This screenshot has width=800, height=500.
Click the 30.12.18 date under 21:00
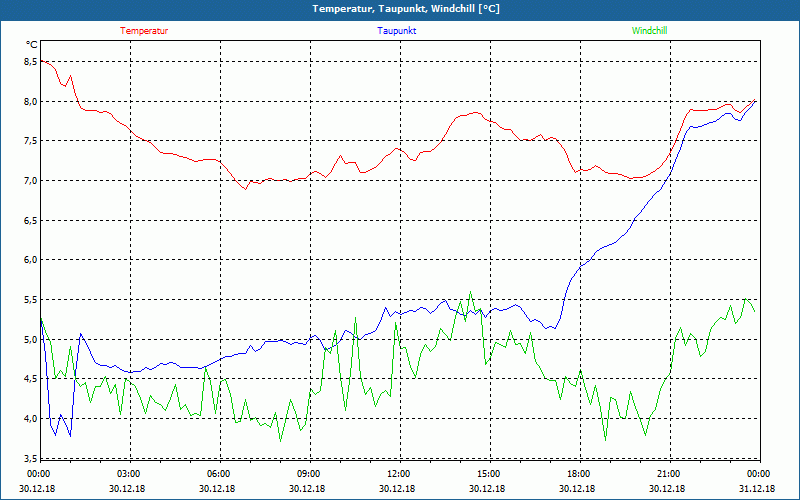click(x=667, y=488)
